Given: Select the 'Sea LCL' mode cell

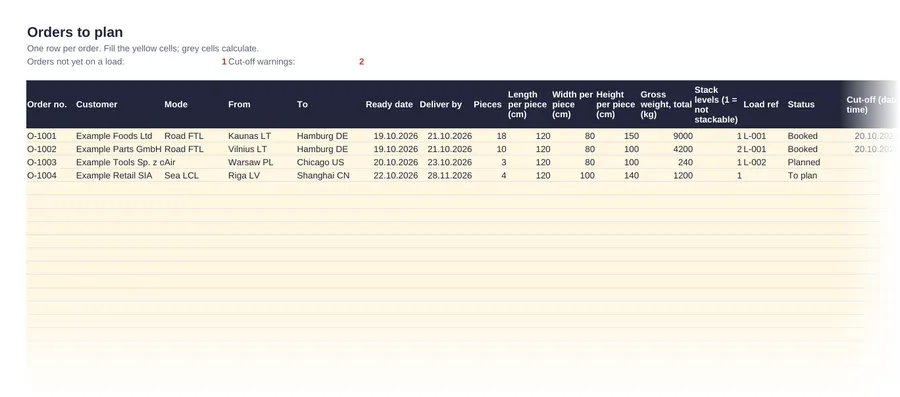Looking at the screenshot, I should (181, 176).
